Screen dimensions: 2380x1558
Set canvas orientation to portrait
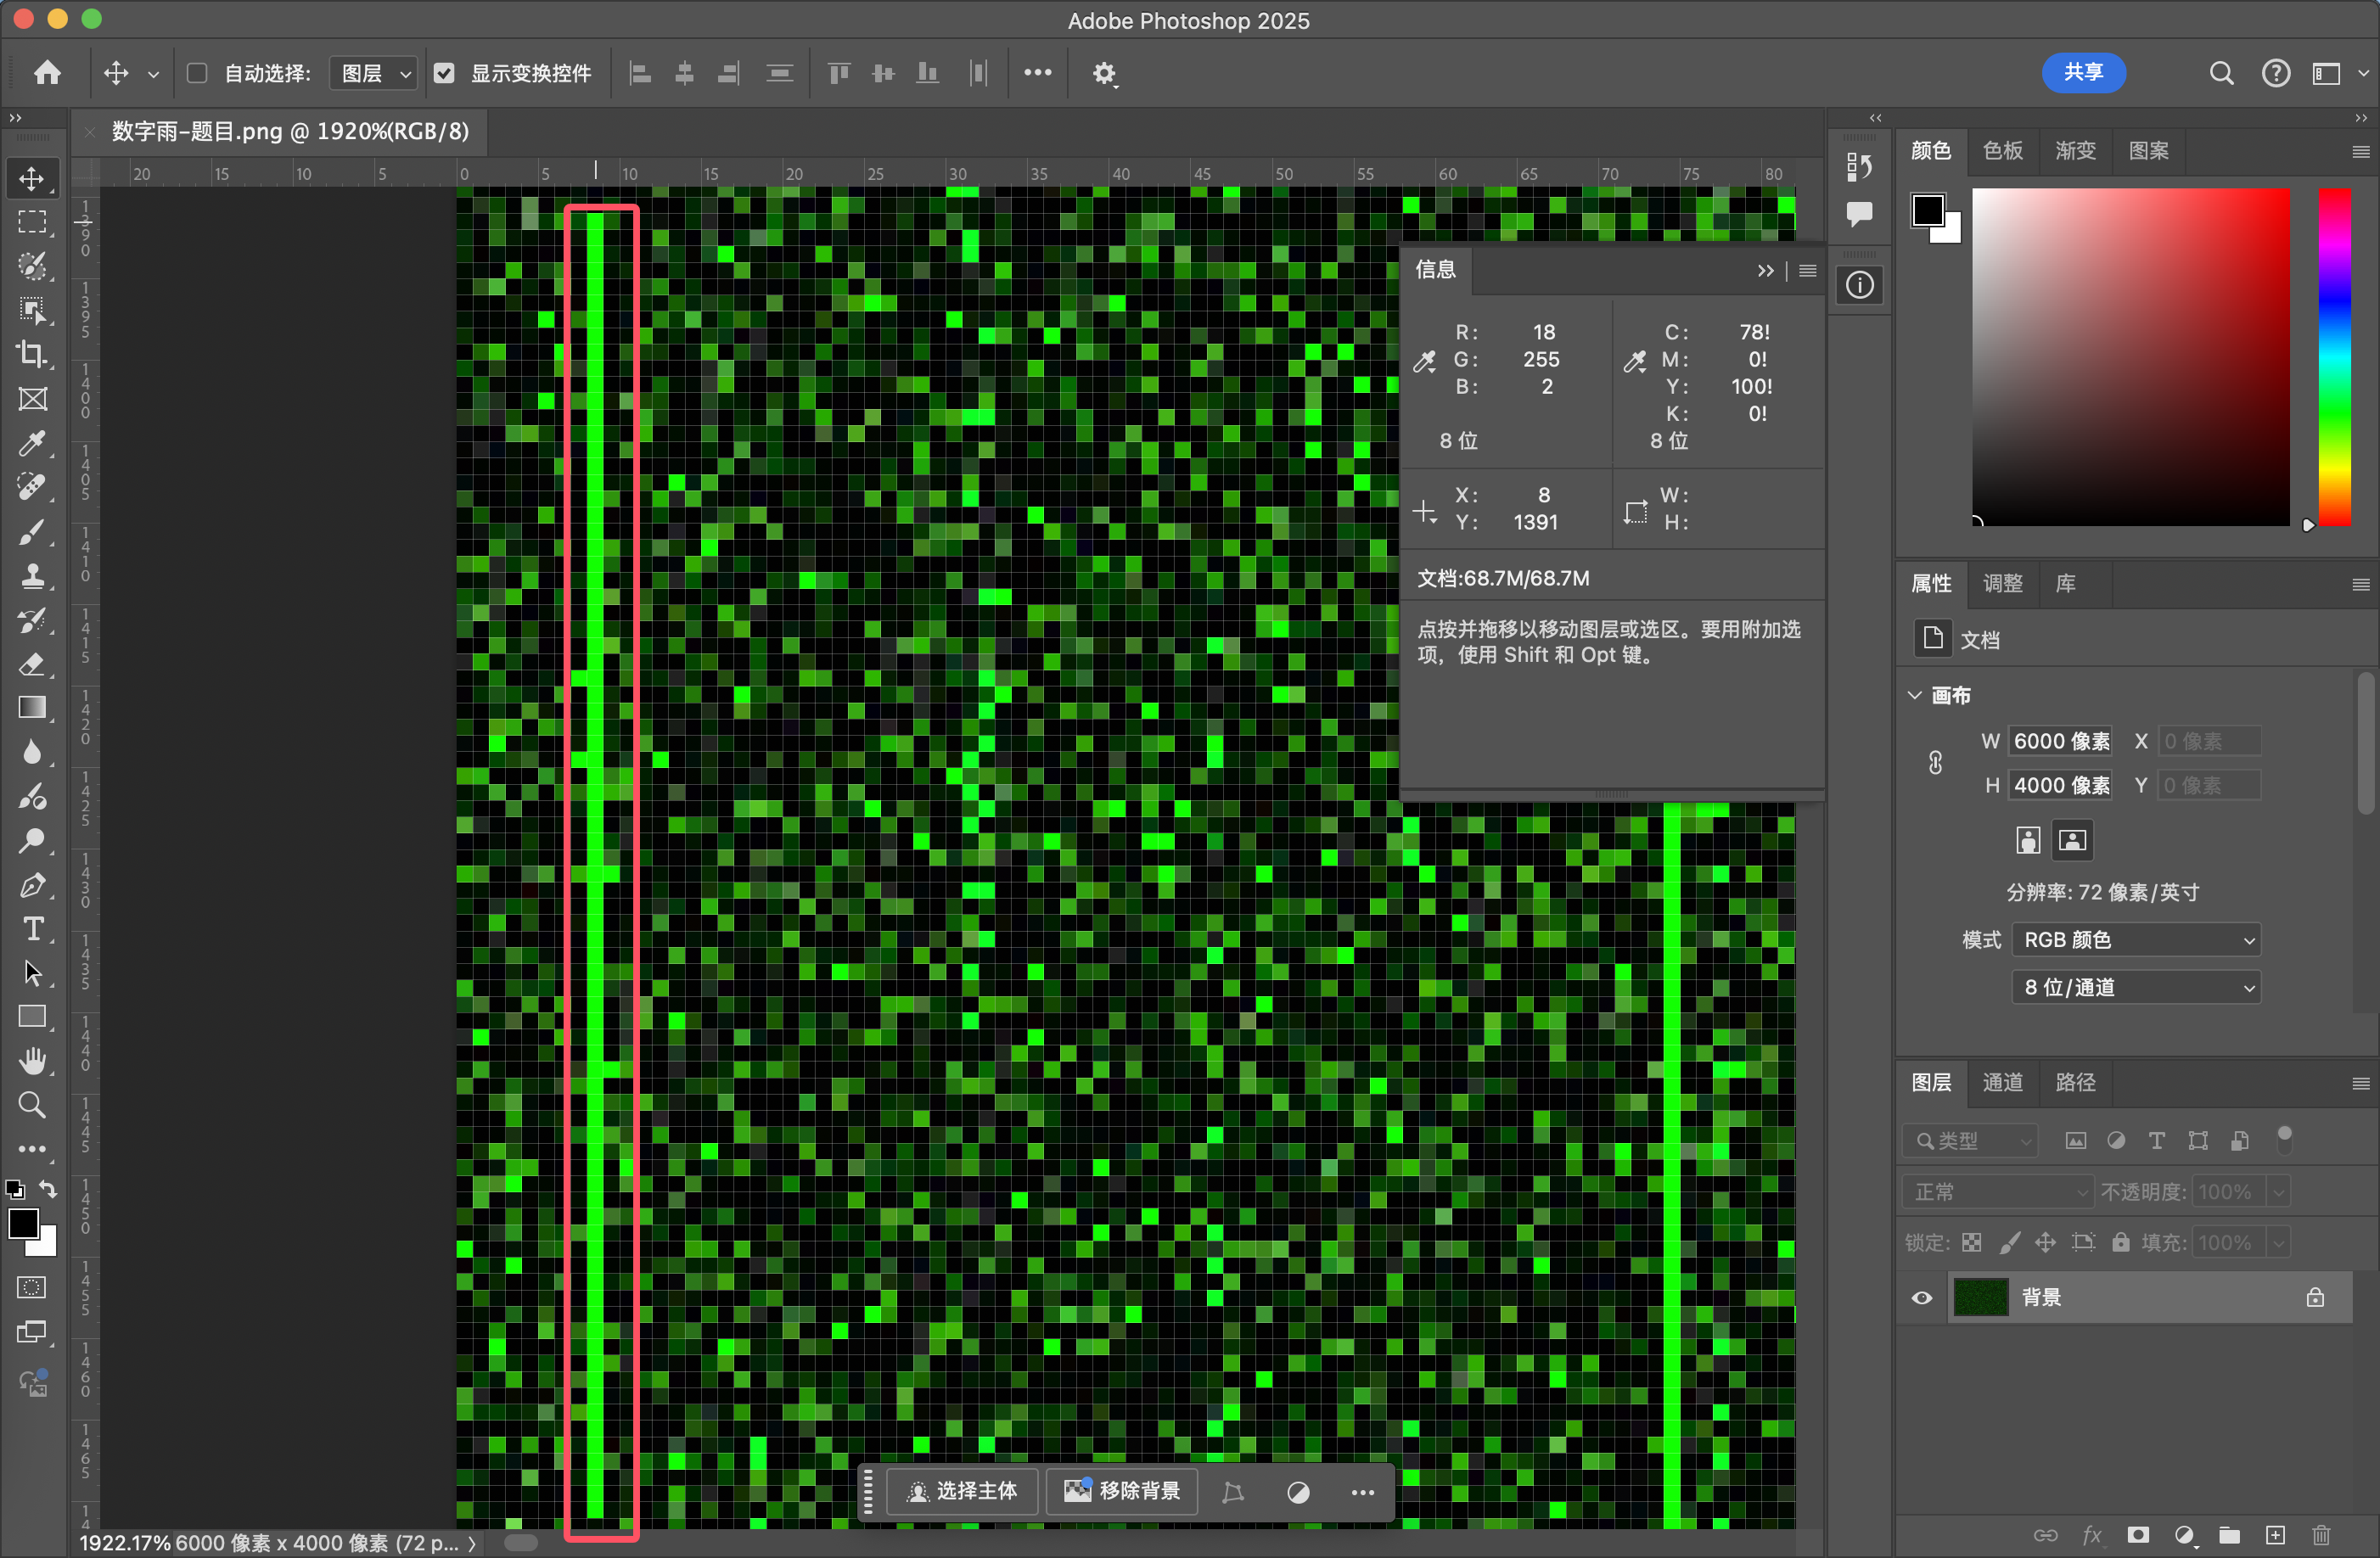2028,841
